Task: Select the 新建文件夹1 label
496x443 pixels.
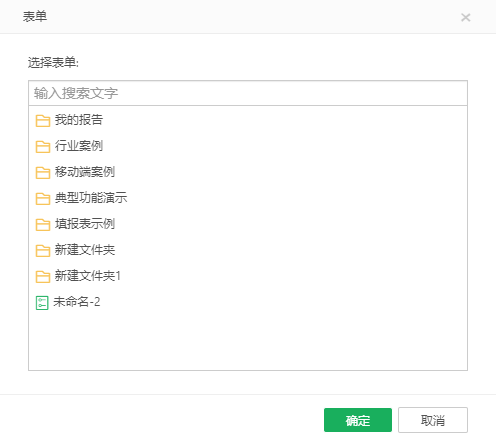Action: pos(88,276)
